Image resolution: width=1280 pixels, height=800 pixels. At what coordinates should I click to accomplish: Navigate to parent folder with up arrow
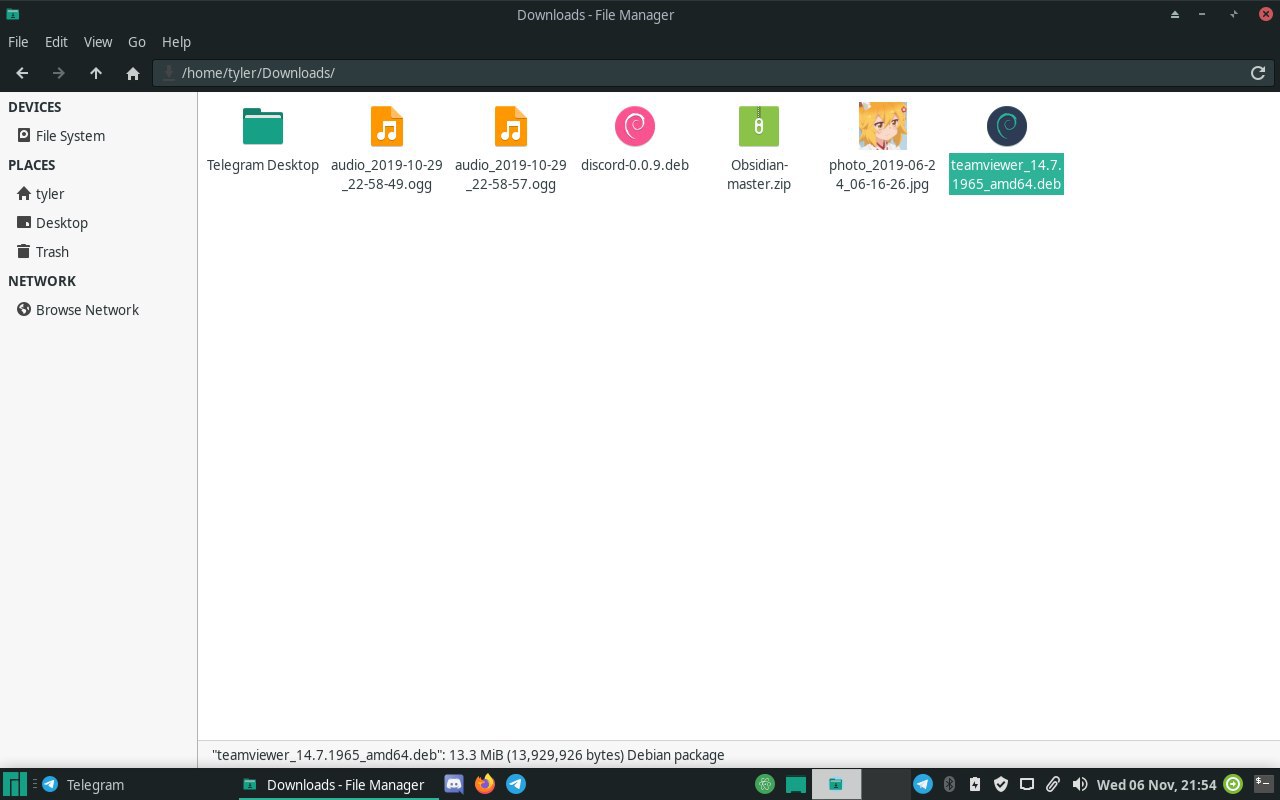96,73
